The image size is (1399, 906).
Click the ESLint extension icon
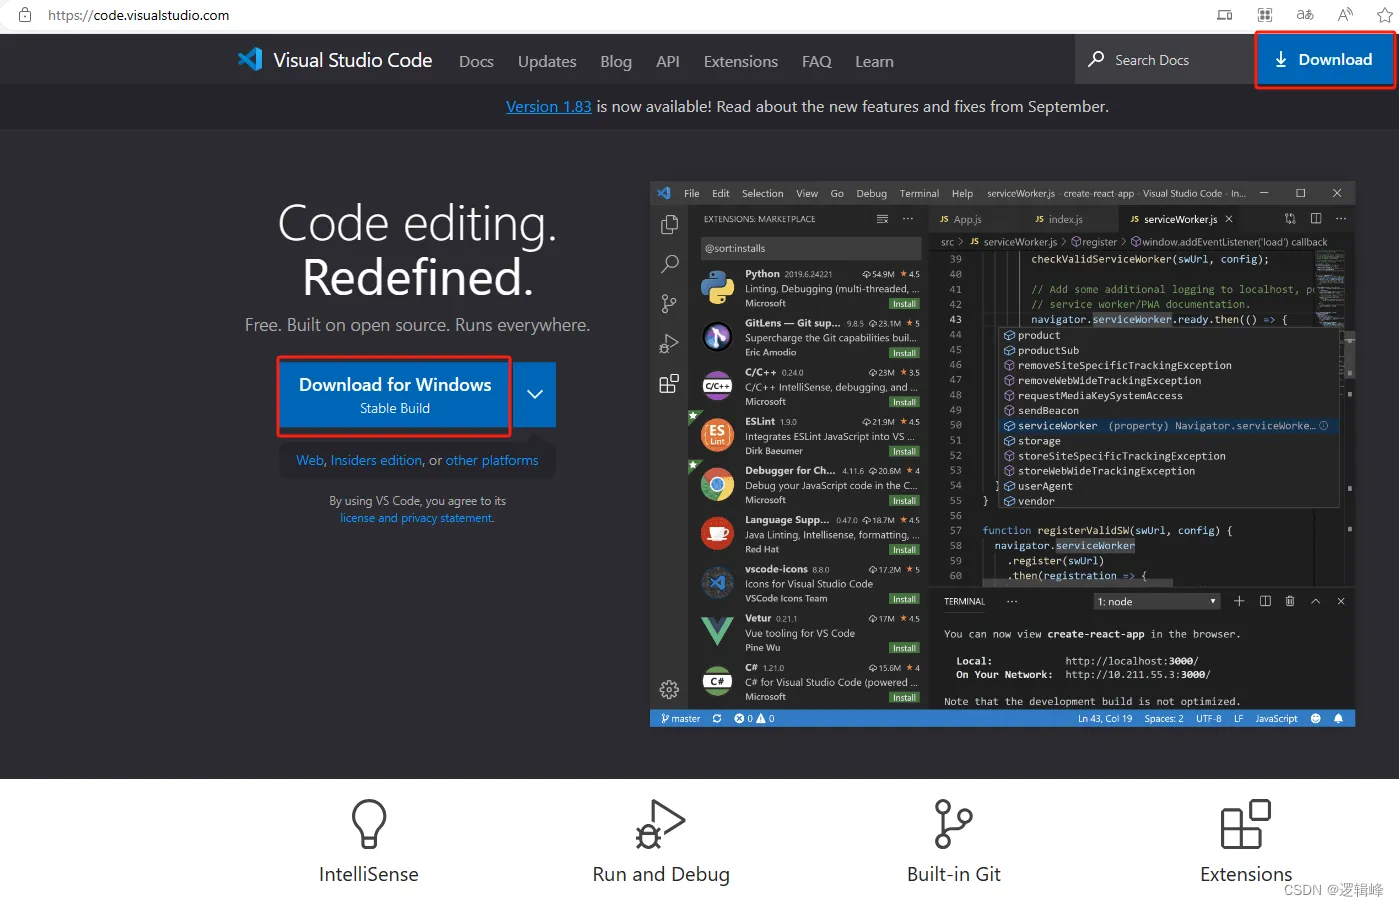point(717,435)
